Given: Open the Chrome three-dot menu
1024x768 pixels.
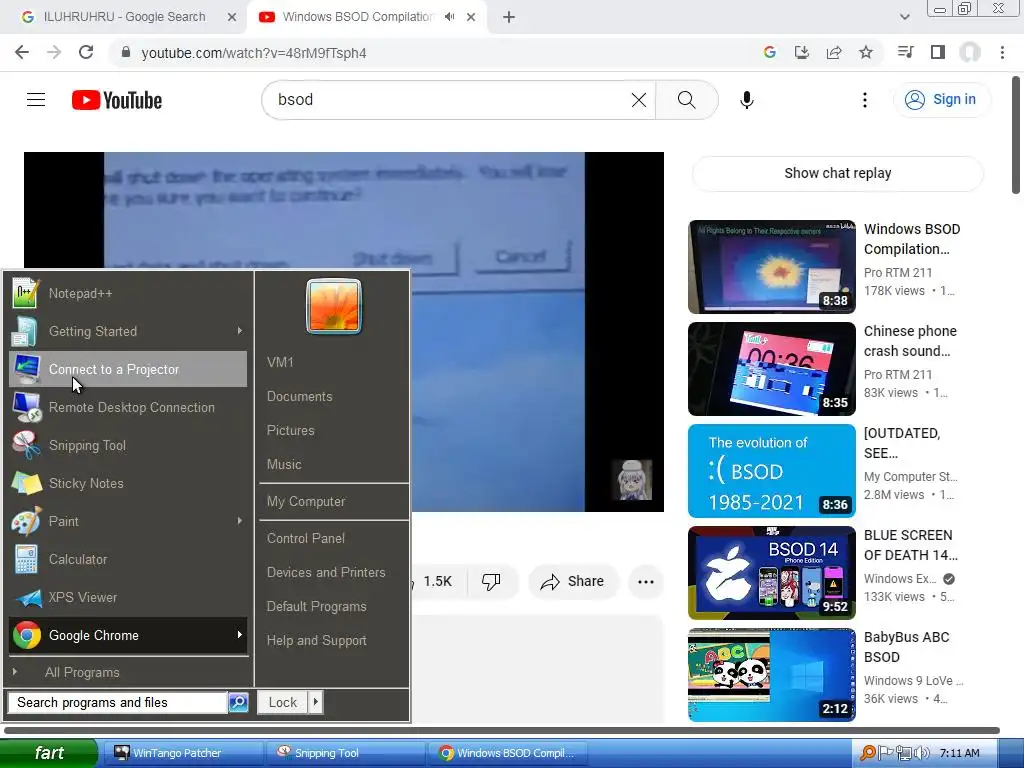Looking at the screenshot, I should point(1002,52).
